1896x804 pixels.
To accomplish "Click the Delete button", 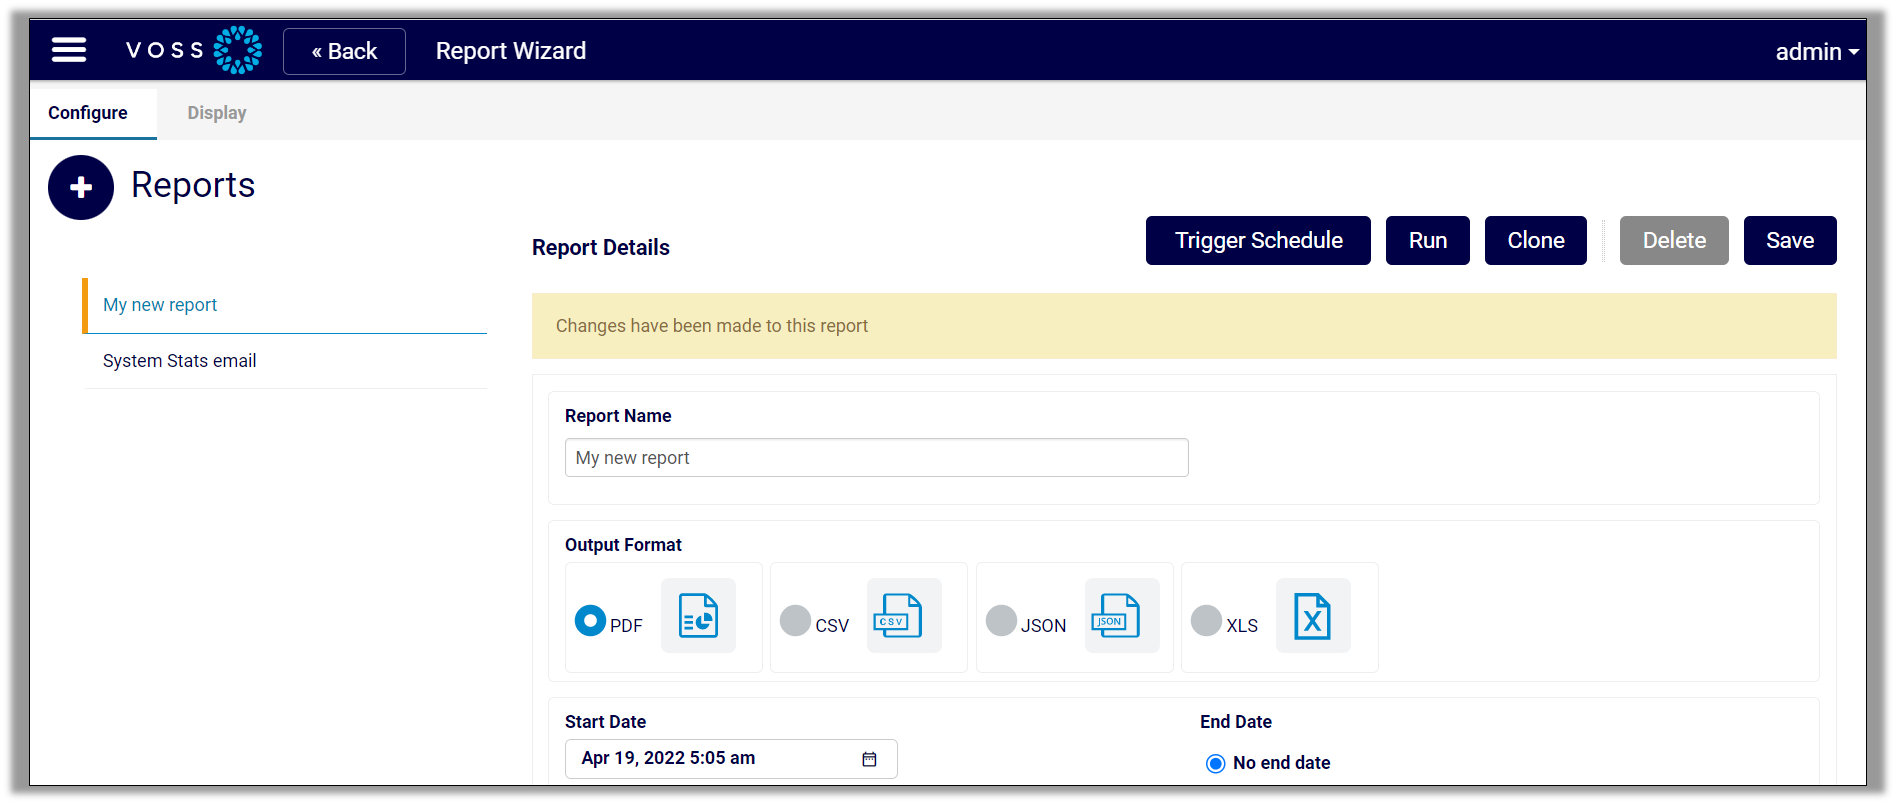I will 1674,240.
